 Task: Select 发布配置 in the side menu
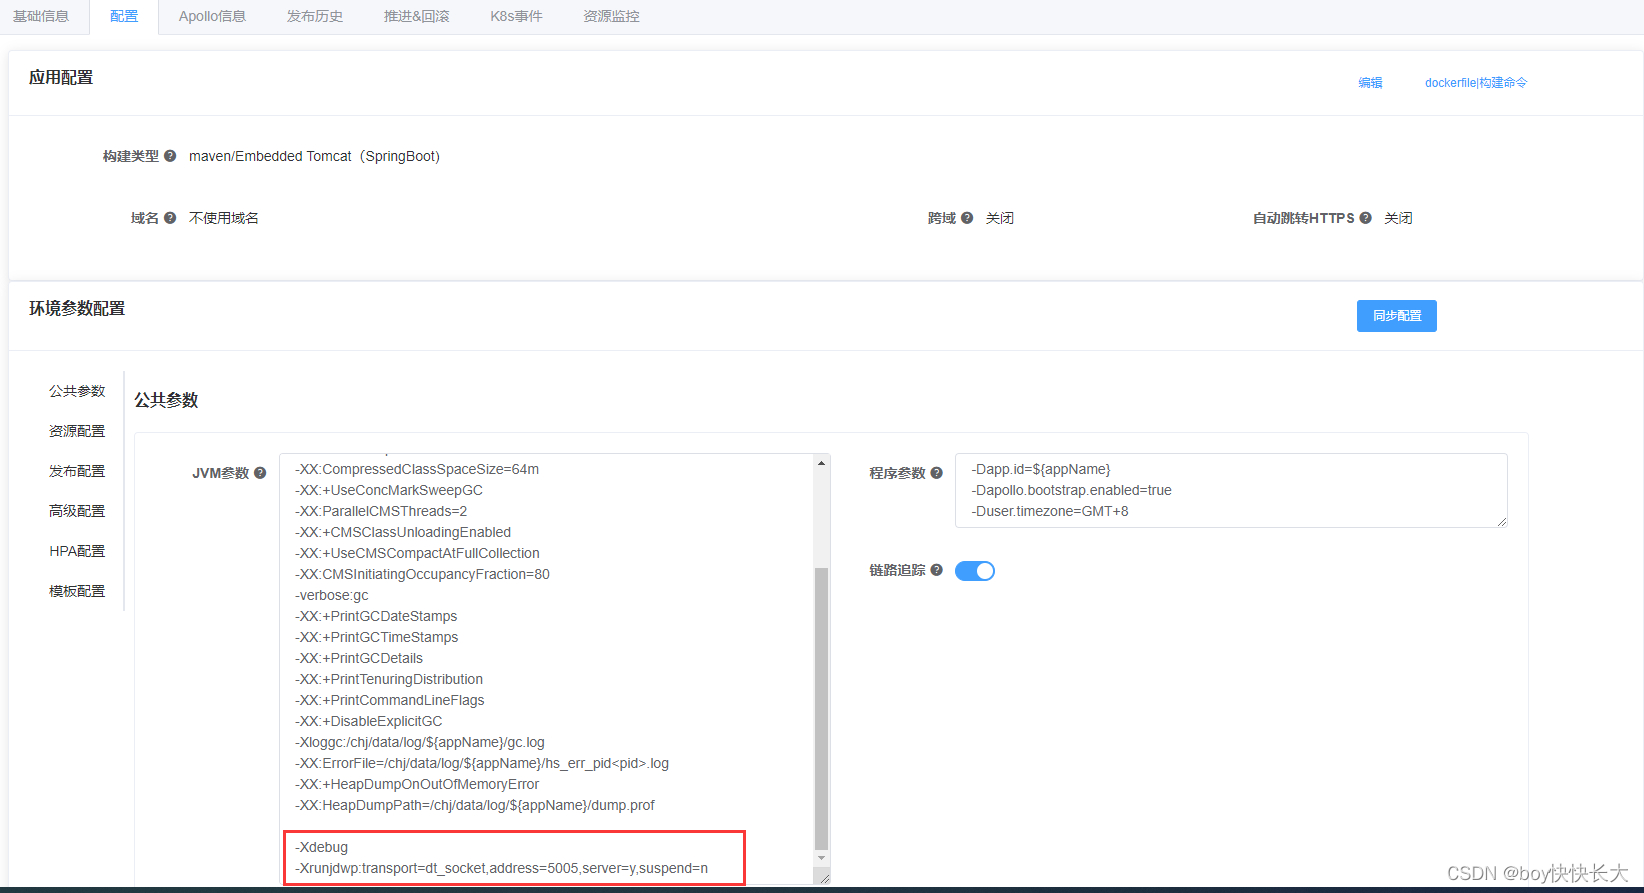[x=77, y=471]
